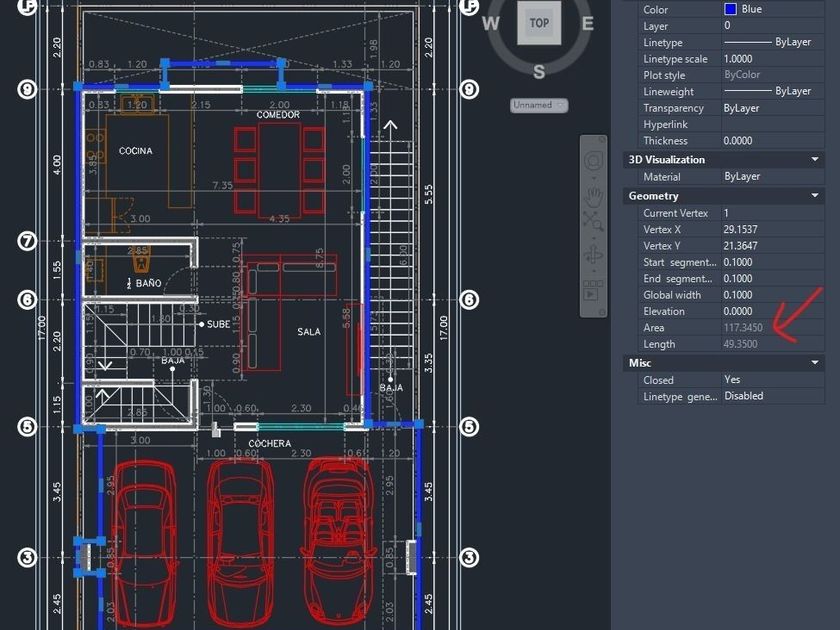Select the Layer value field showing 0
This screenshot has width=840, height=630.
772,26
